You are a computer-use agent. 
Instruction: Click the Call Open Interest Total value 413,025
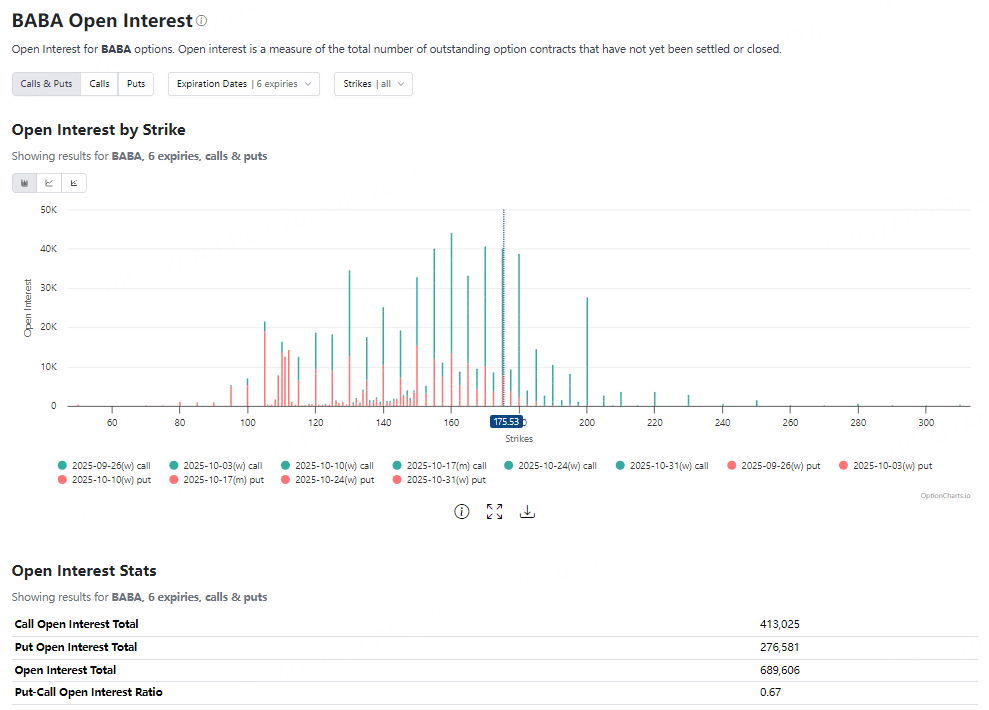tap(780, 624)
